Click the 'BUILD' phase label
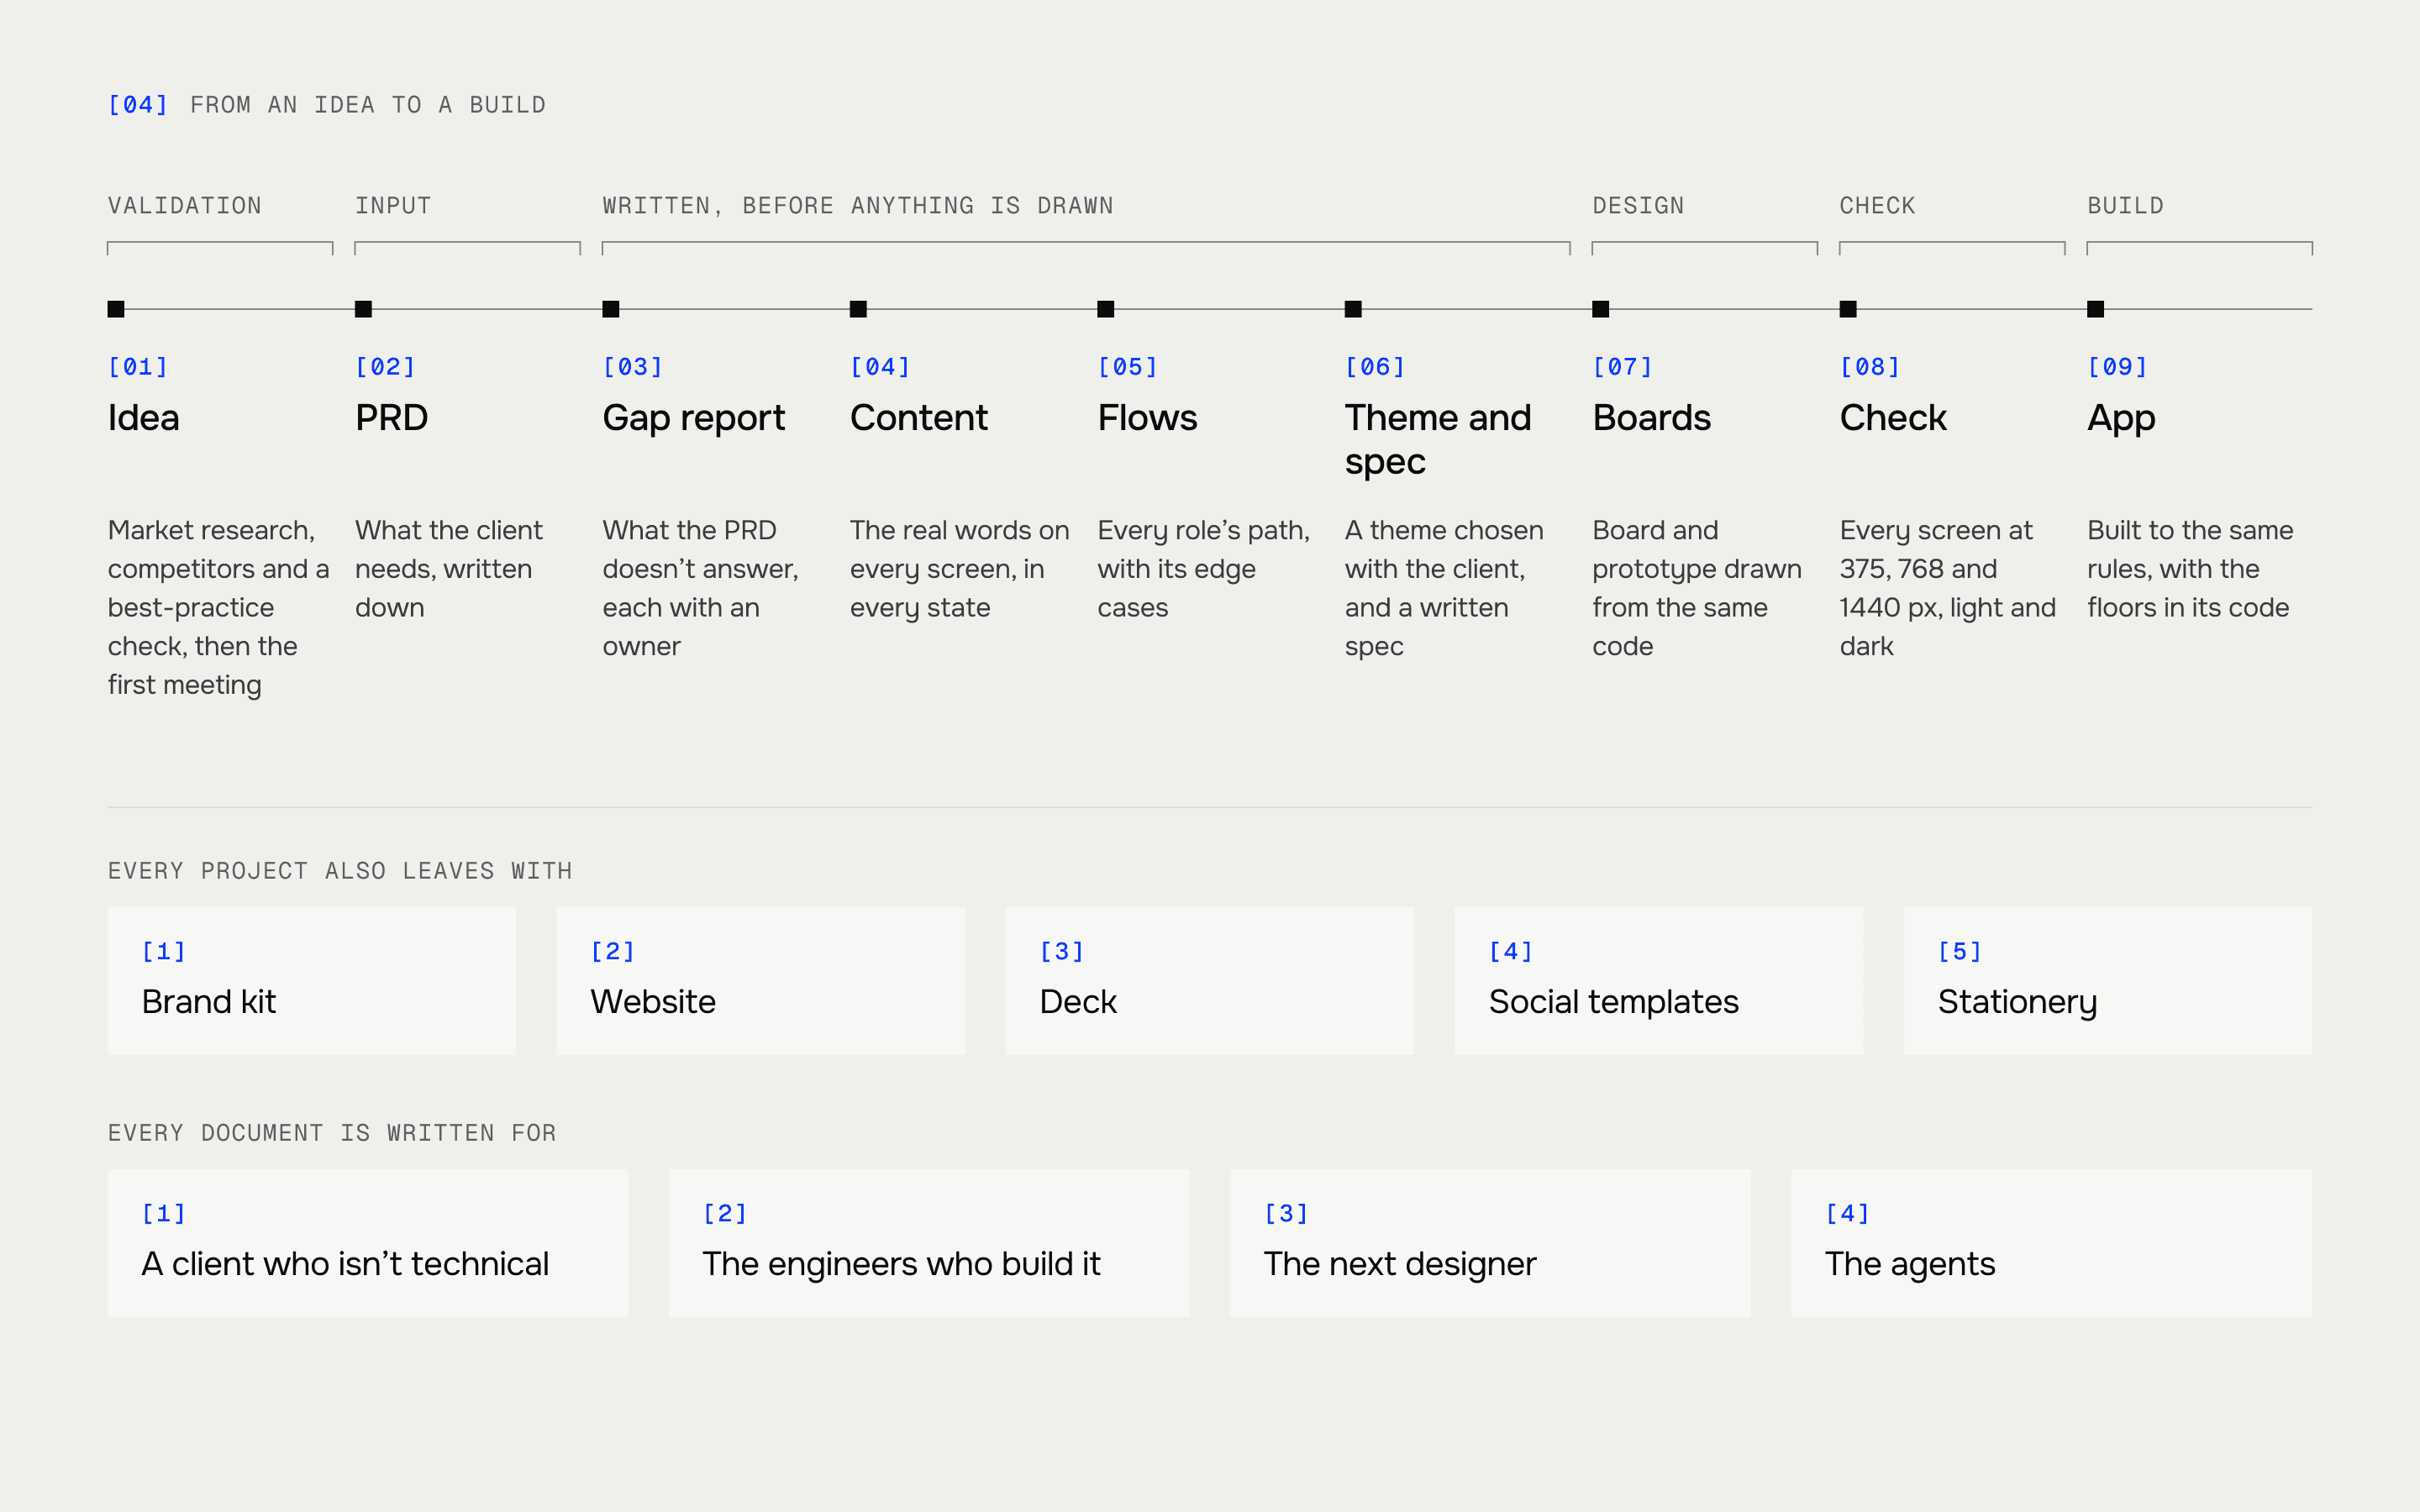Screen dimensions: 2420x1512 pyautogui.click(x=2125, y=206)
